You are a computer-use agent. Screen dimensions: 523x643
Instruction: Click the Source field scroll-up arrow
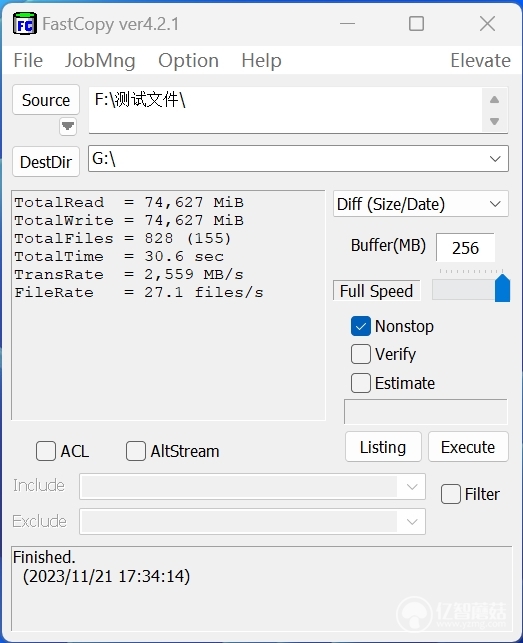[x=495, y=100]
